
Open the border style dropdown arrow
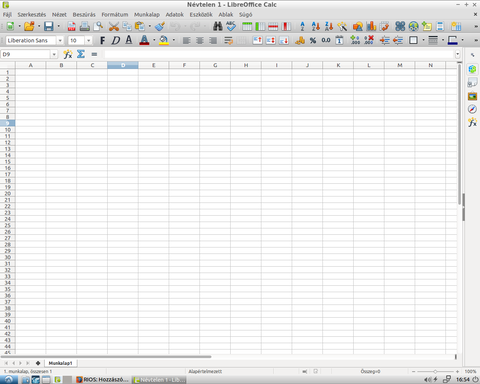[x=443, y=40]
